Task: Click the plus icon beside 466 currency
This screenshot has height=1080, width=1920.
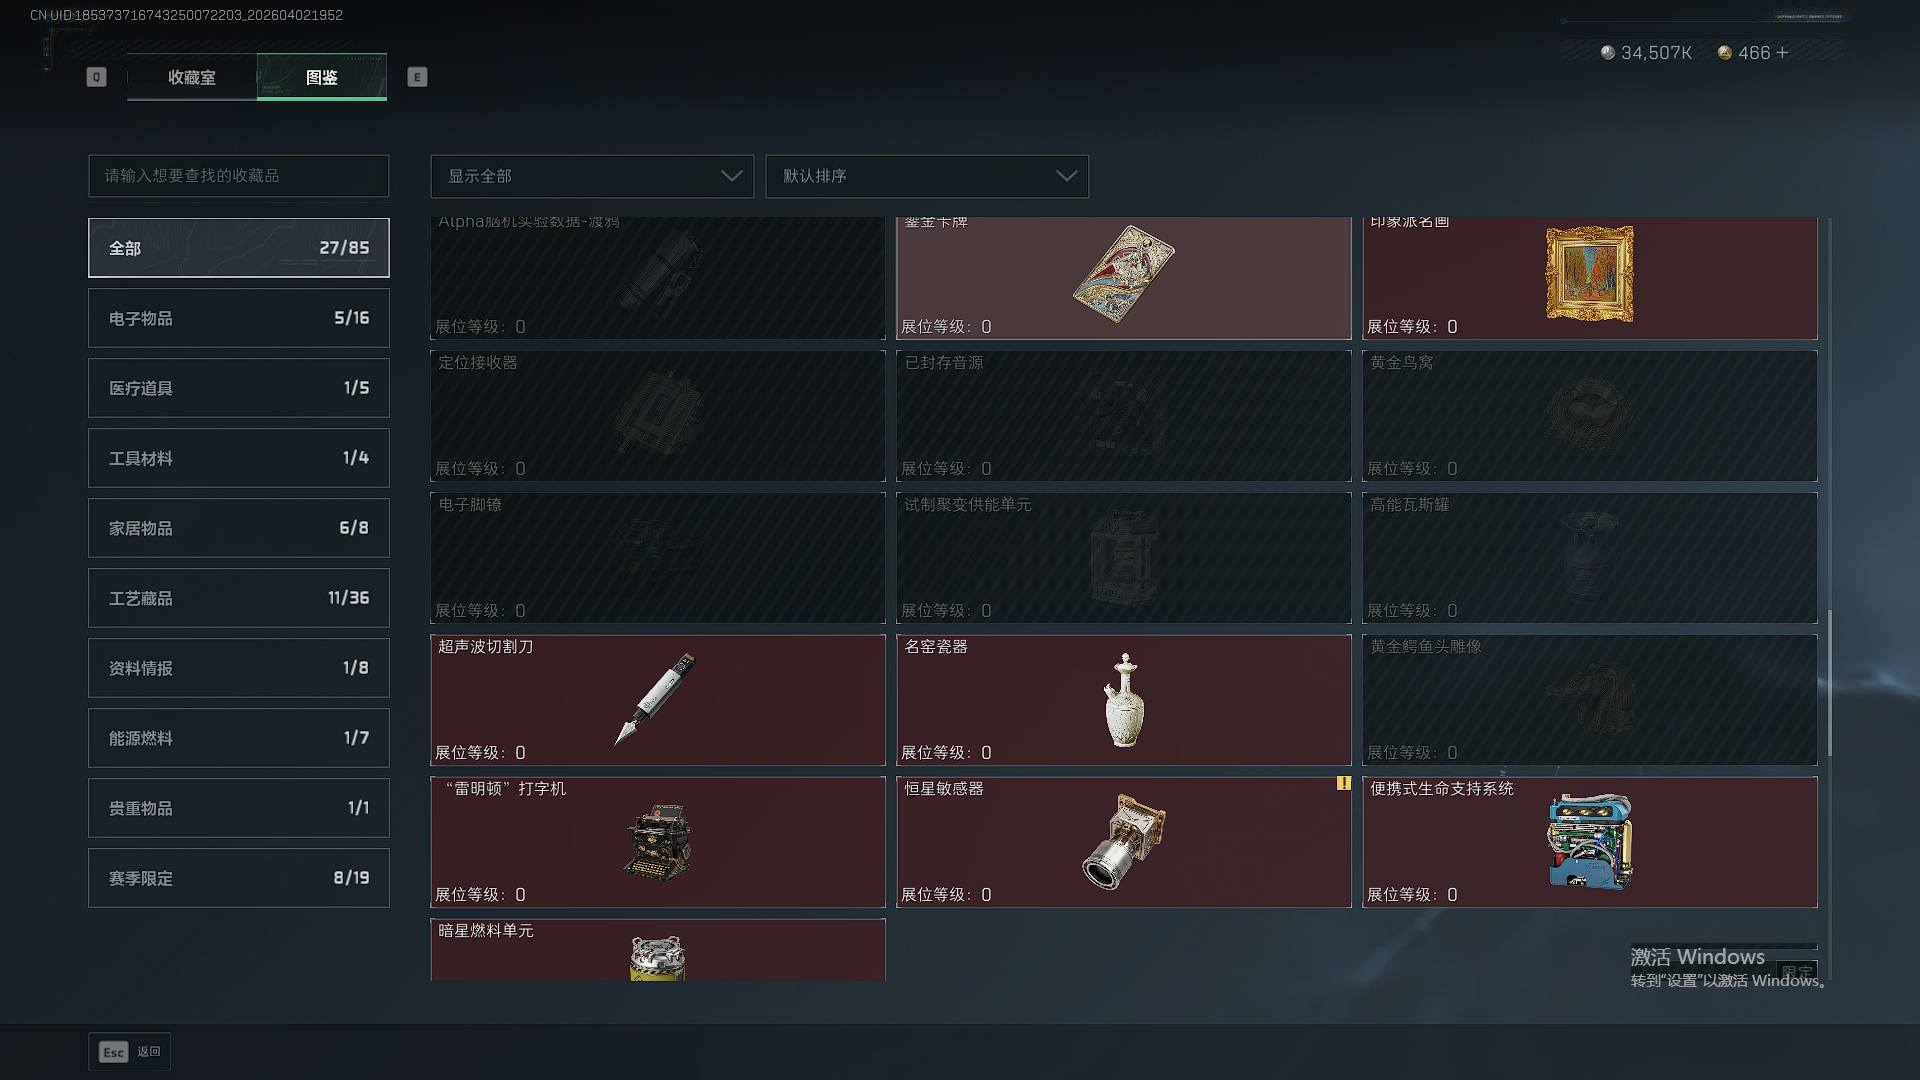Action: (1782, 52)
